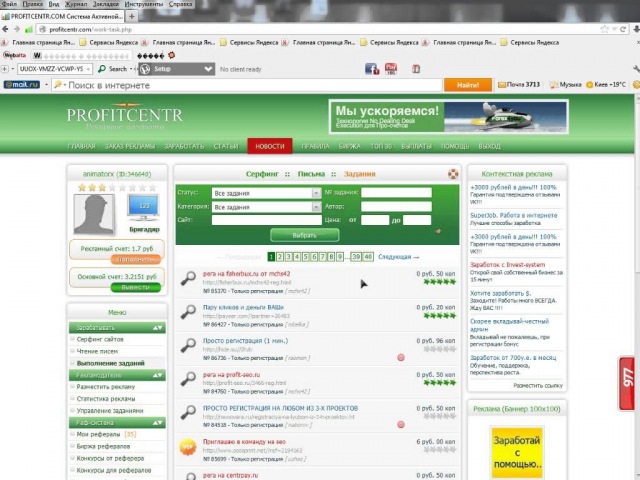This screenshot has height=480, width=640.
Task: Click the user avatar image
Action: click(x=94, y=214)
